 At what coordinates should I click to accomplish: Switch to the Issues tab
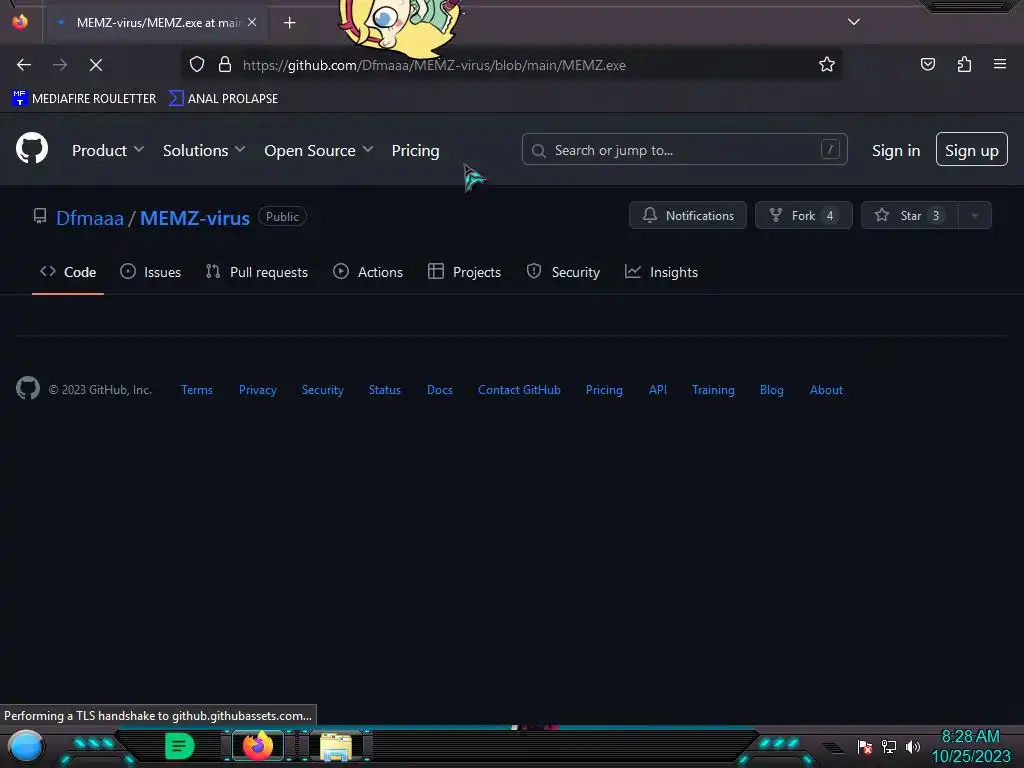click(150, 272)
